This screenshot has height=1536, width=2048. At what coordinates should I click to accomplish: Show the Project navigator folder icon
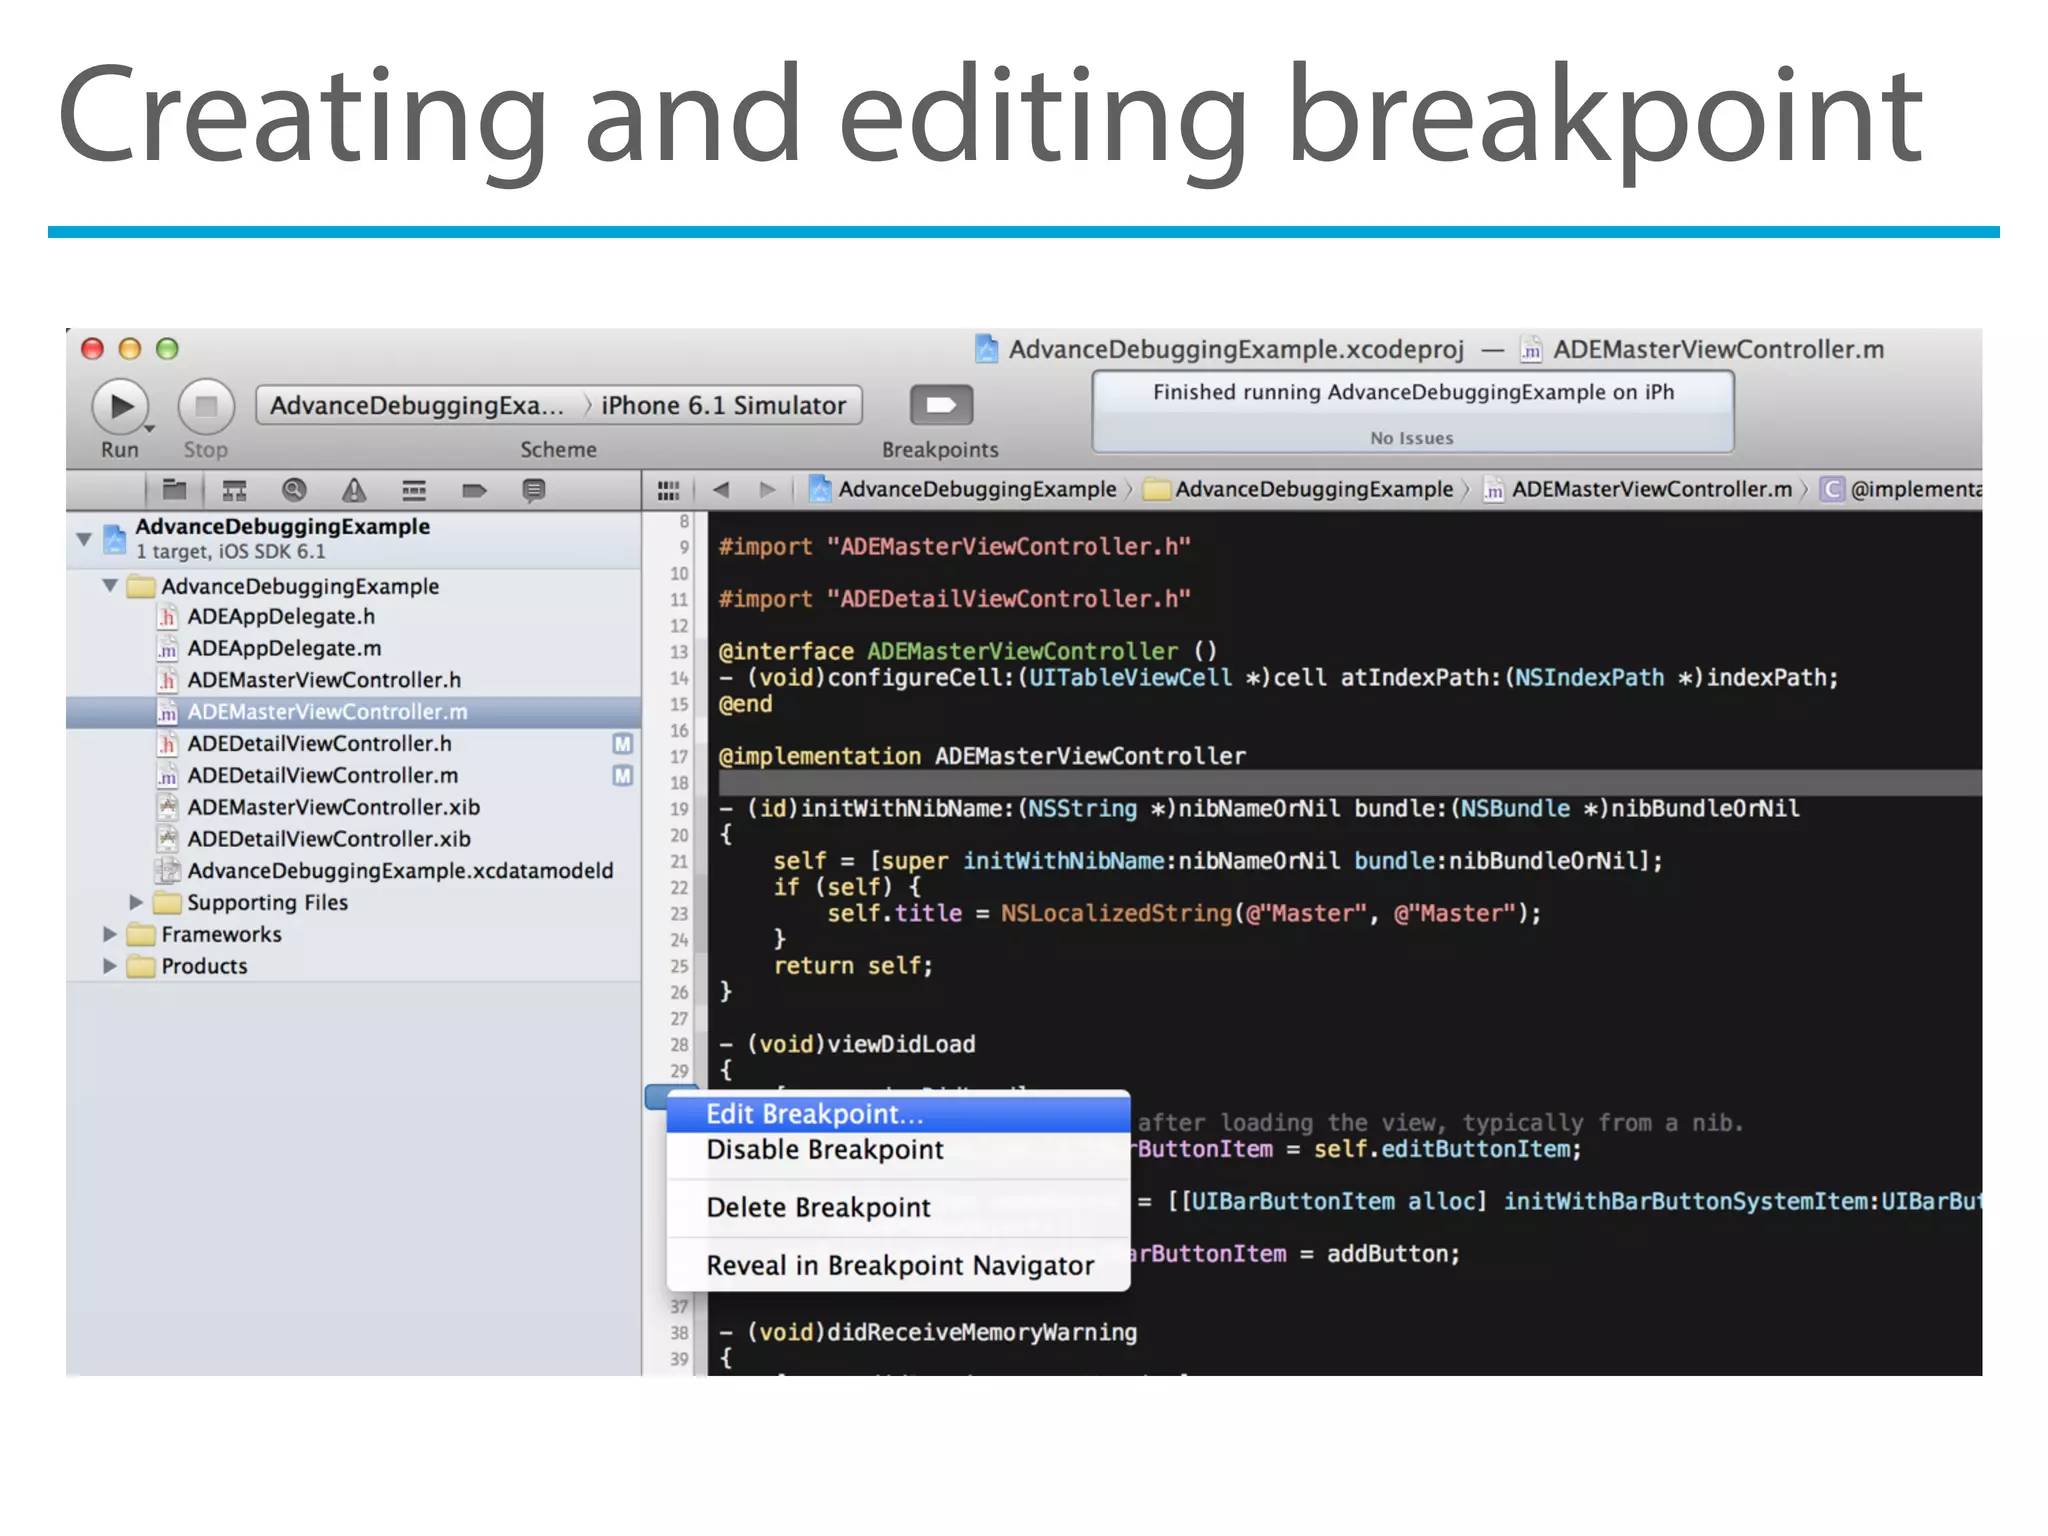pos(175,490)
